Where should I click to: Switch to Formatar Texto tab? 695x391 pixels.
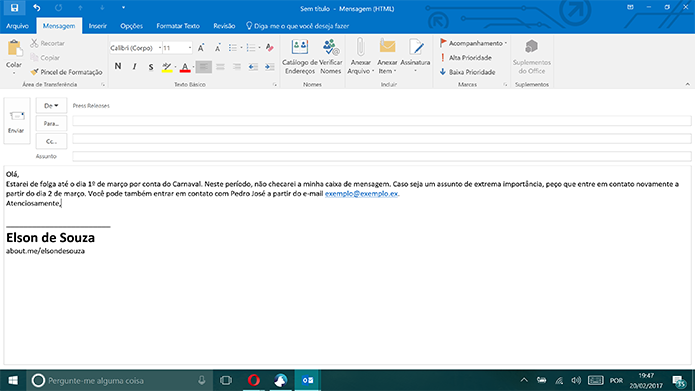click(178, 26)
